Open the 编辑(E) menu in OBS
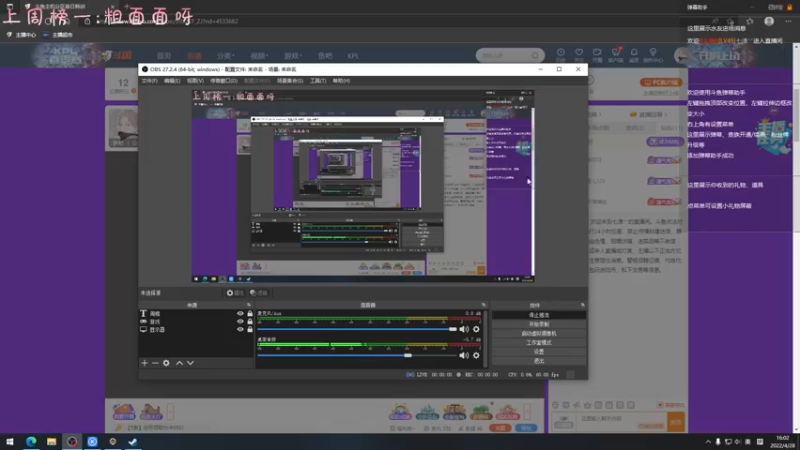Image resolution: width=800 pixels, height=450 pixels. pos(172,81)
